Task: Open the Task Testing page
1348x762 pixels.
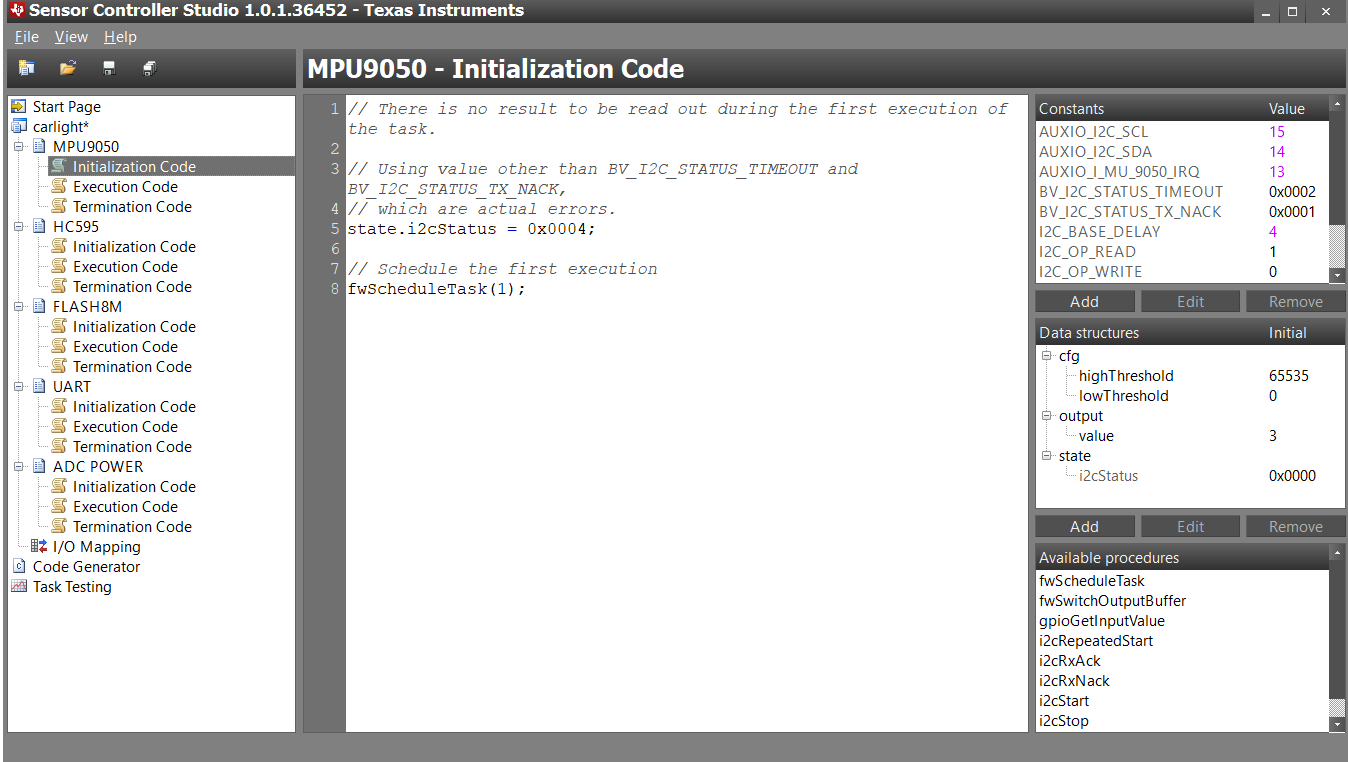Action: click(72, 587)
